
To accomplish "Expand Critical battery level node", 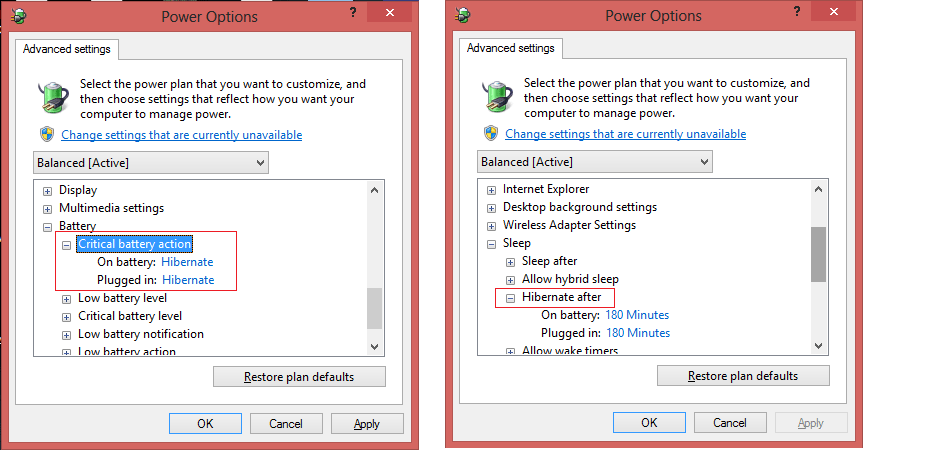I will (66, 317).
